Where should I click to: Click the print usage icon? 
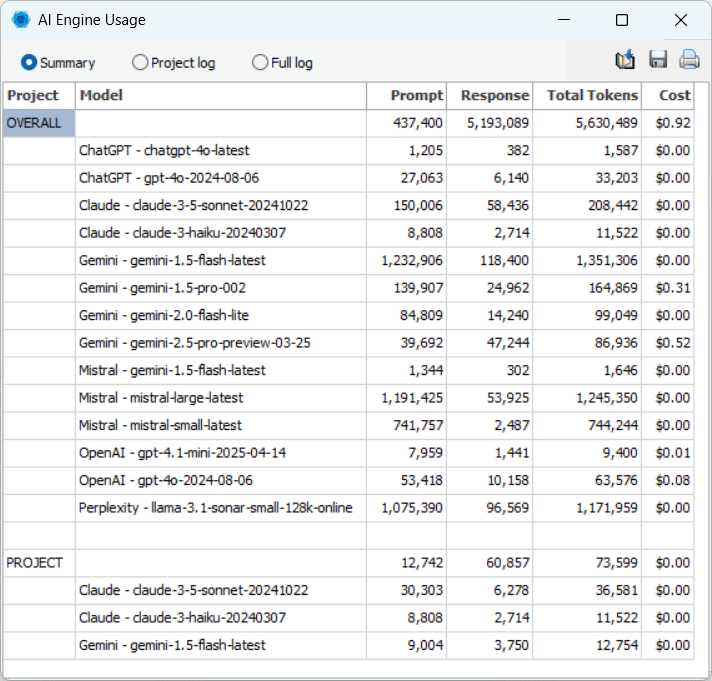(x=689, y=60)
